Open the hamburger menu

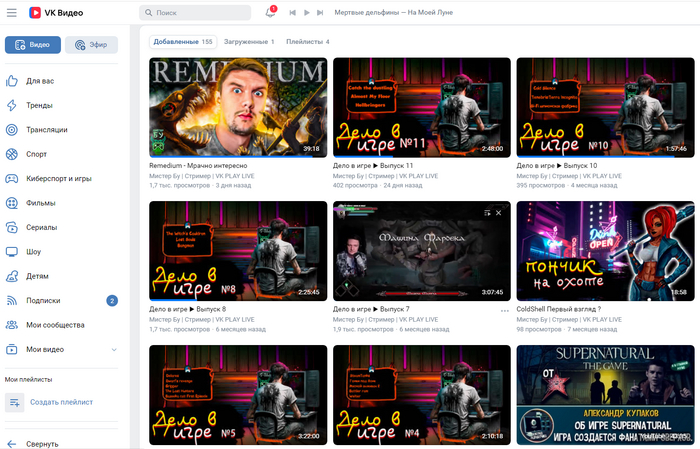click(x=12, y=13)
